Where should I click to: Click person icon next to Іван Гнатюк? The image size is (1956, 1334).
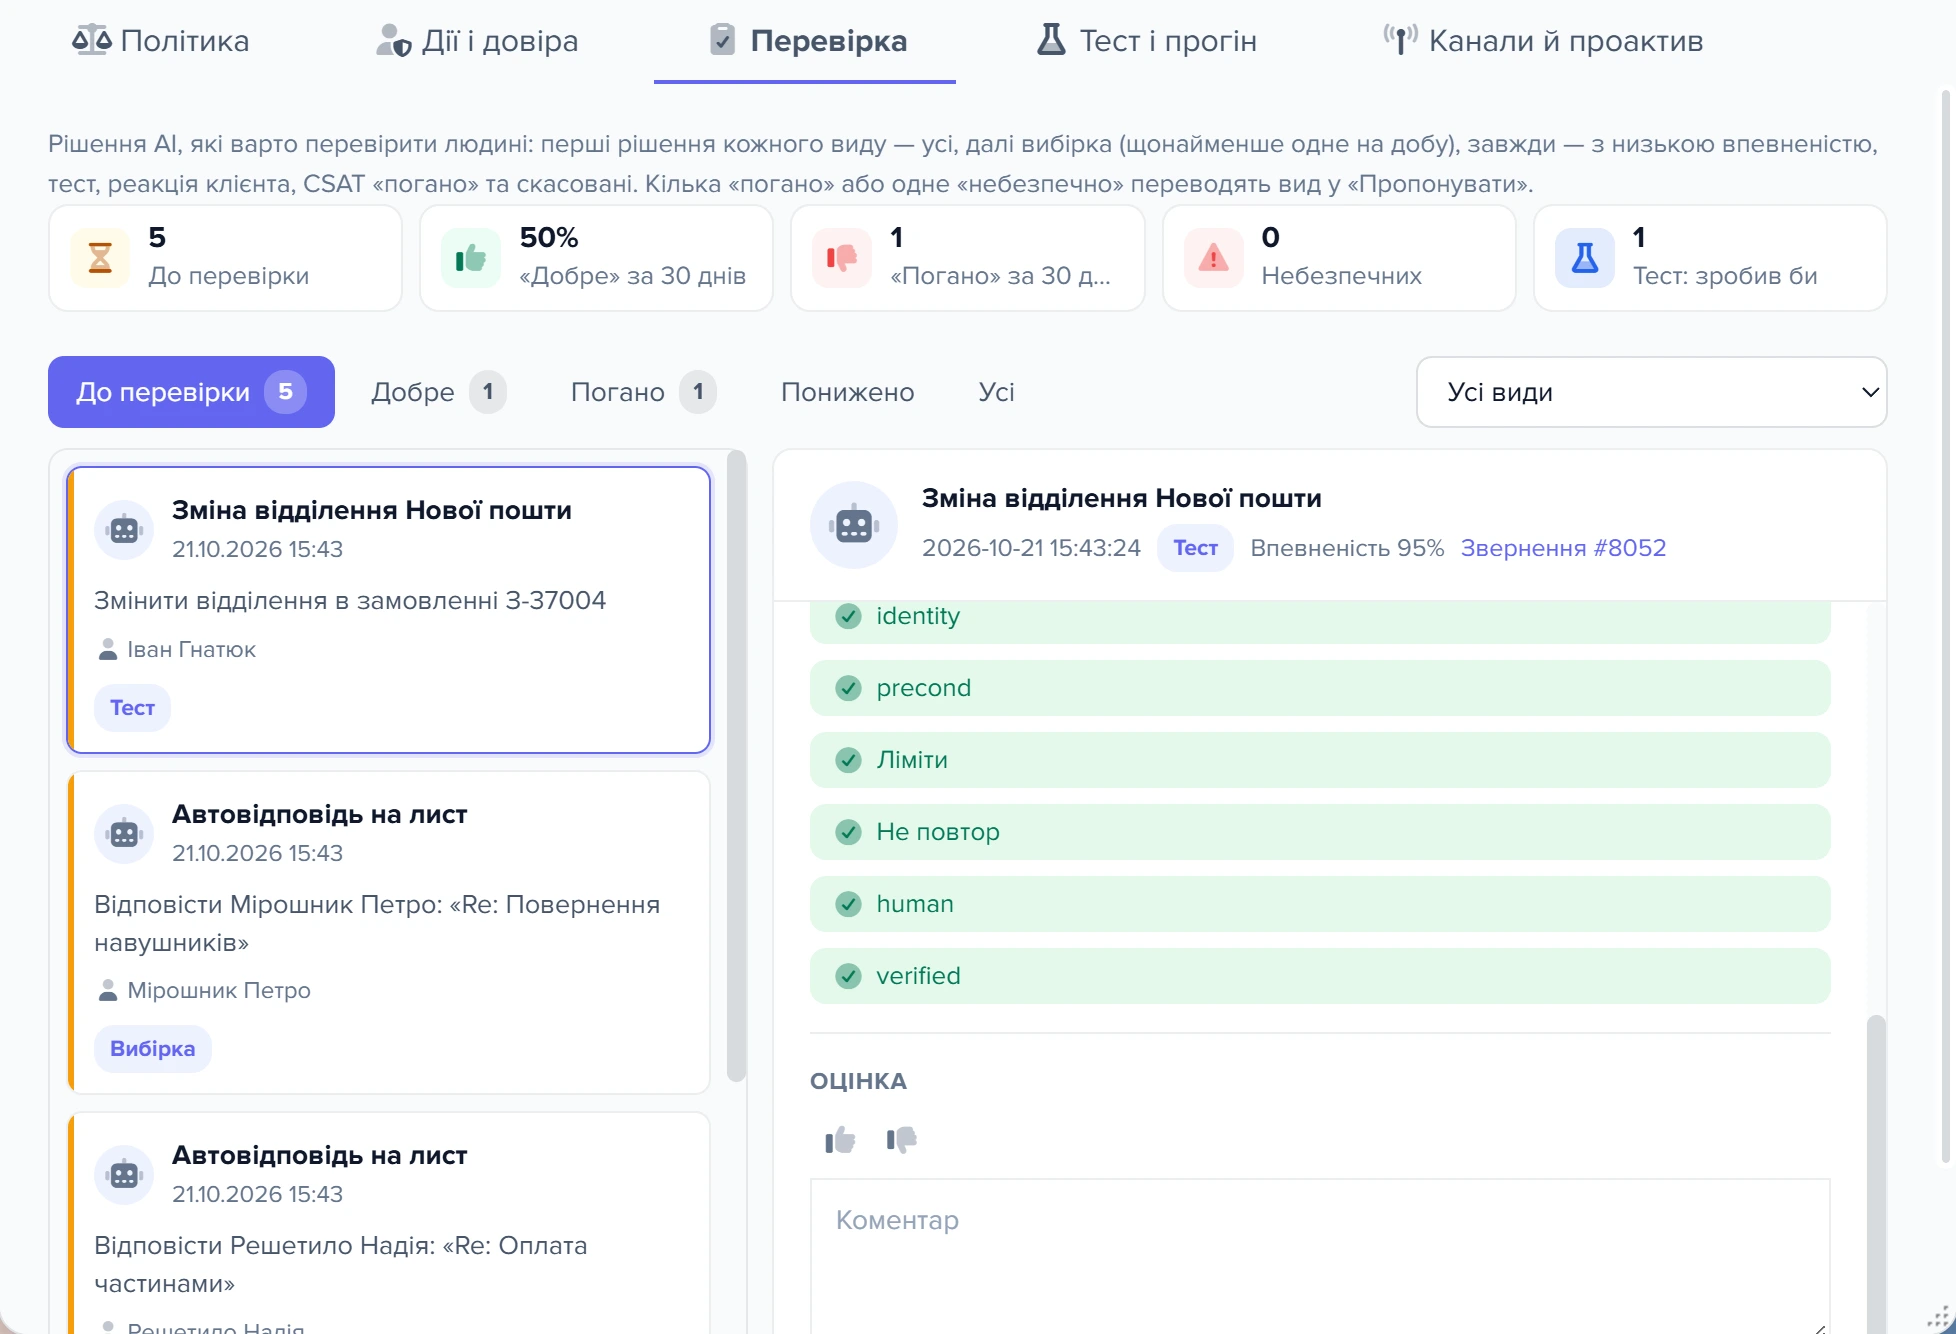108,650
